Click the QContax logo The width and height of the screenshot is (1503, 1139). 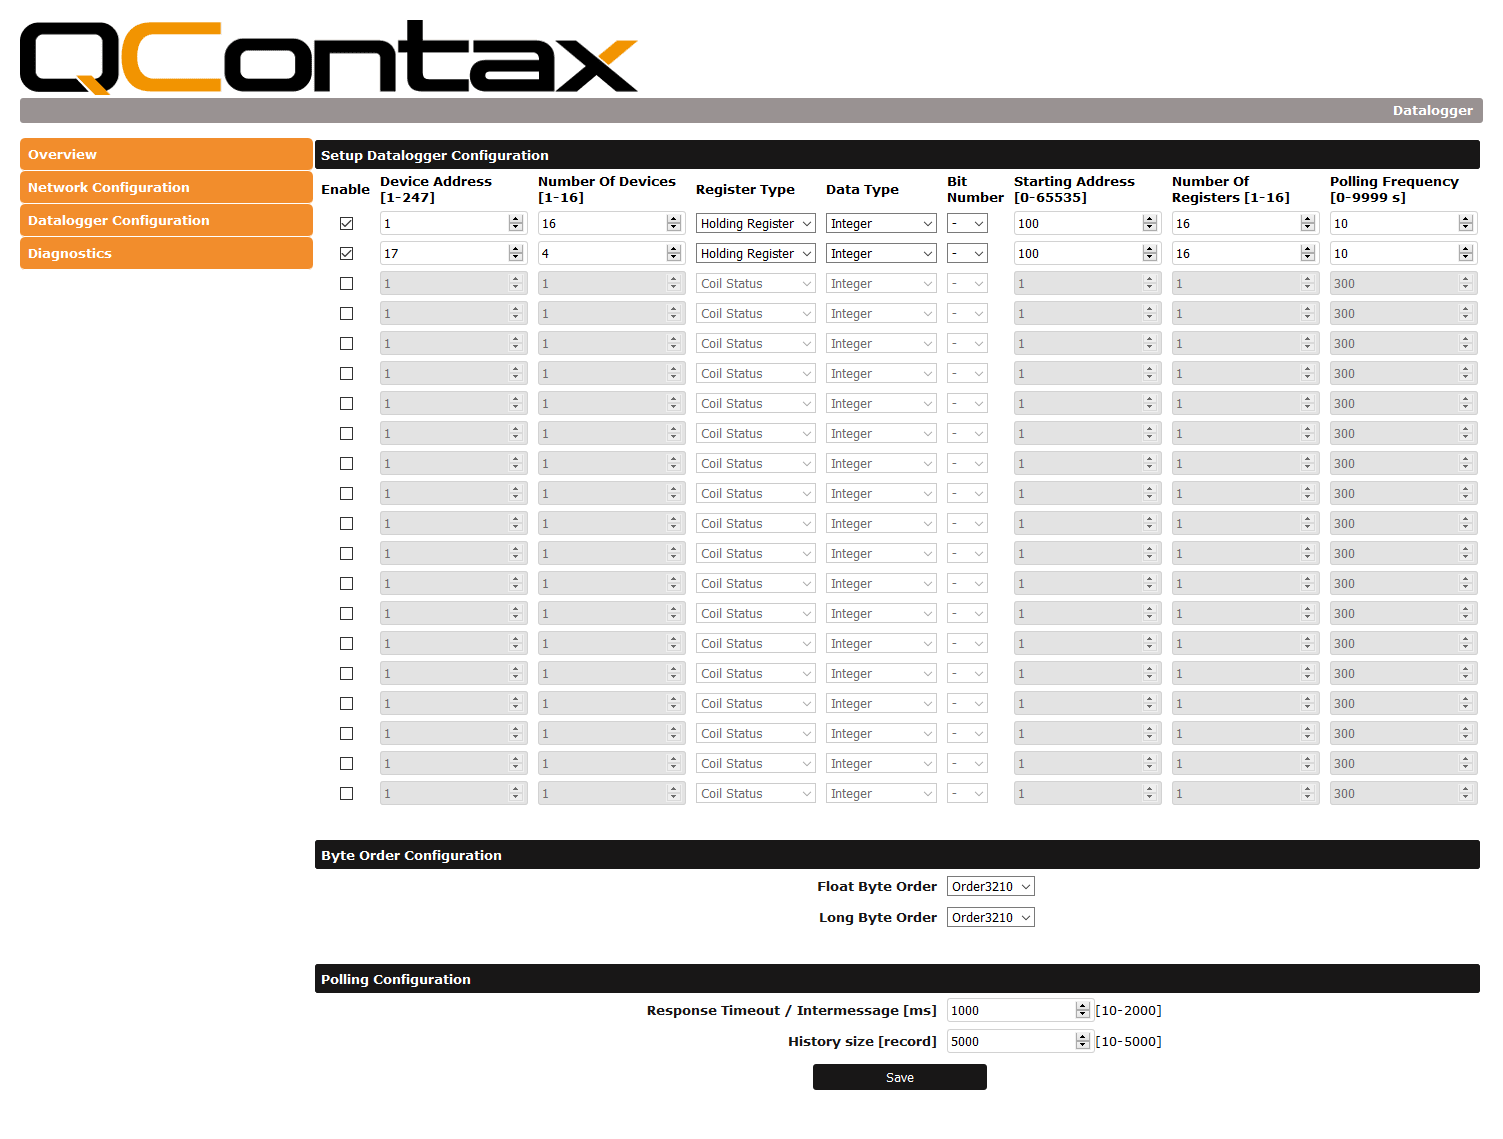click(x=328, y=57)
